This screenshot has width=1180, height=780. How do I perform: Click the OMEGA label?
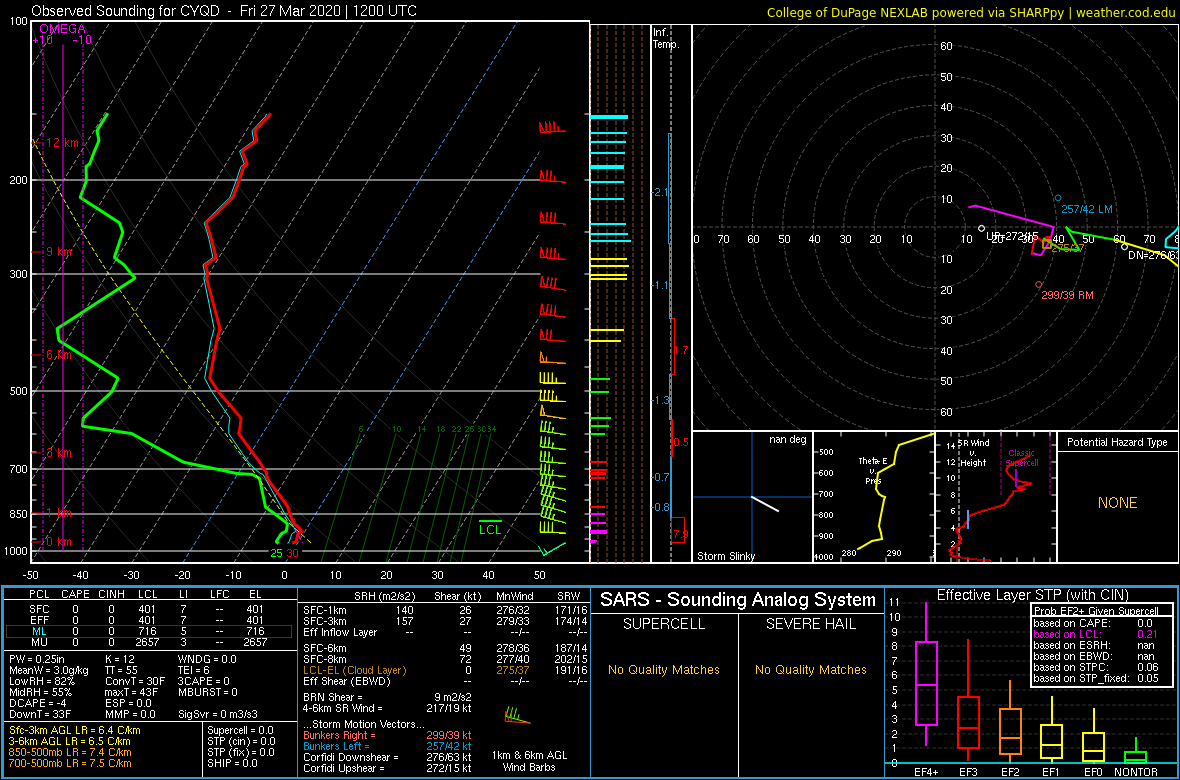(62, 29)
